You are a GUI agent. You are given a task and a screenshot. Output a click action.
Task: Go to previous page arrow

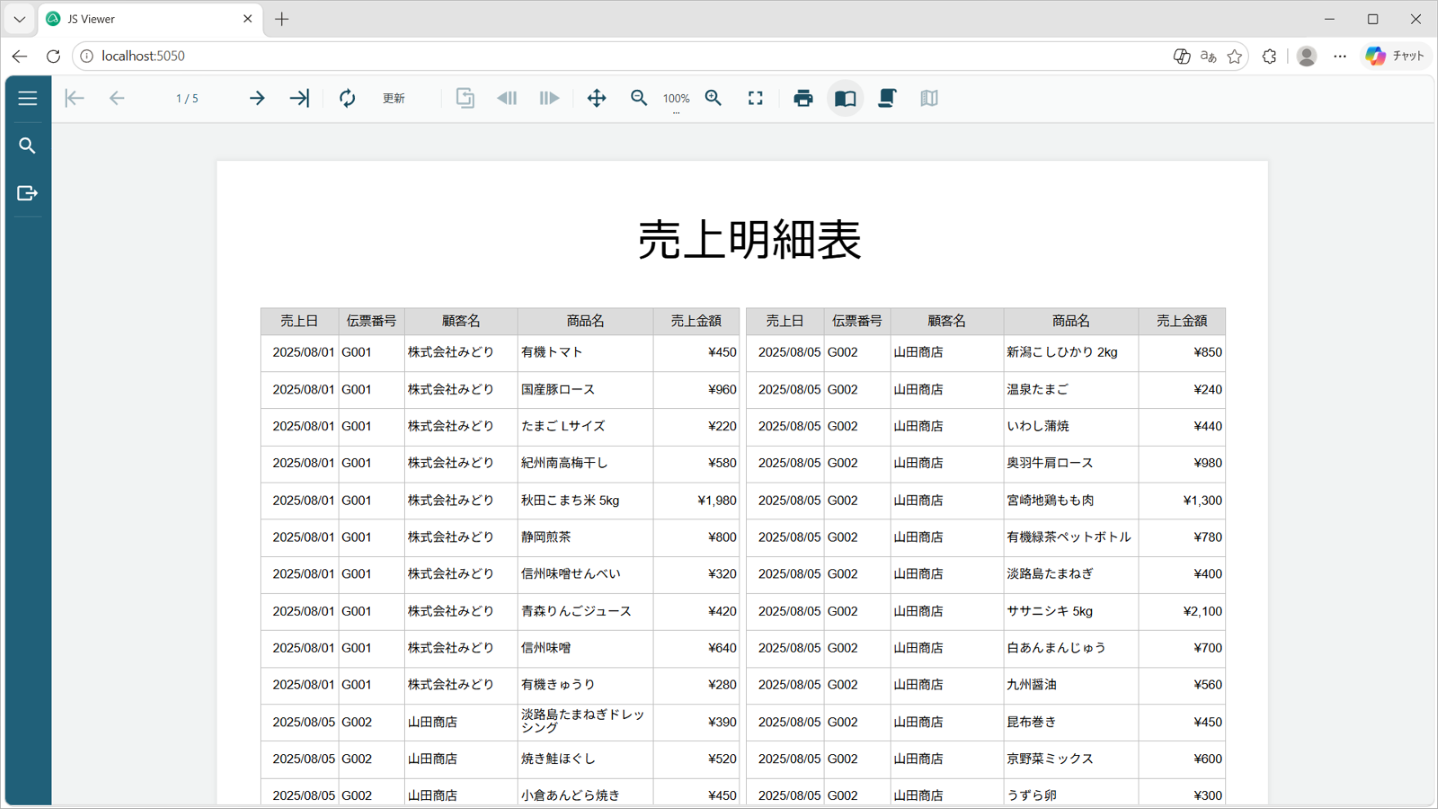tap(117, 98)
